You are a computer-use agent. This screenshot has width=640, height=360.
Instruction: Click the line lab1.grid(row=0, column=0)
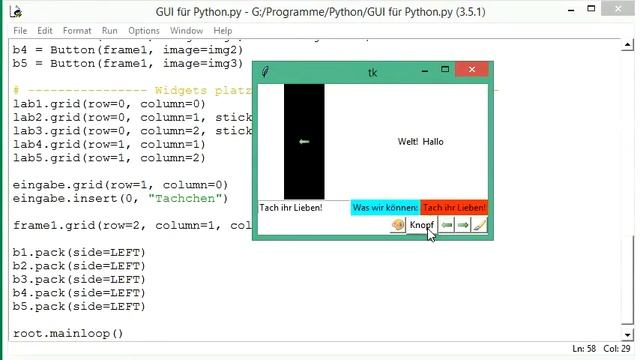tap(109, 104)
